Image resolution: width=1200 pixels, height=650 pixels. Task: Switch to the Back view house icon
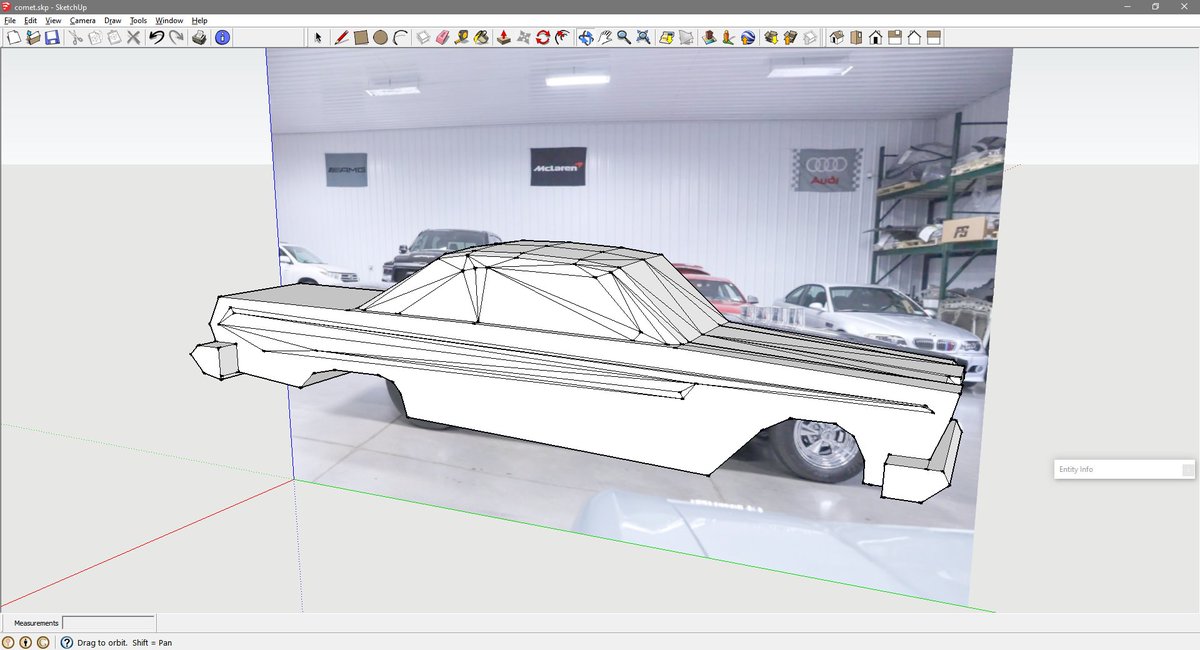pos(914,38)
